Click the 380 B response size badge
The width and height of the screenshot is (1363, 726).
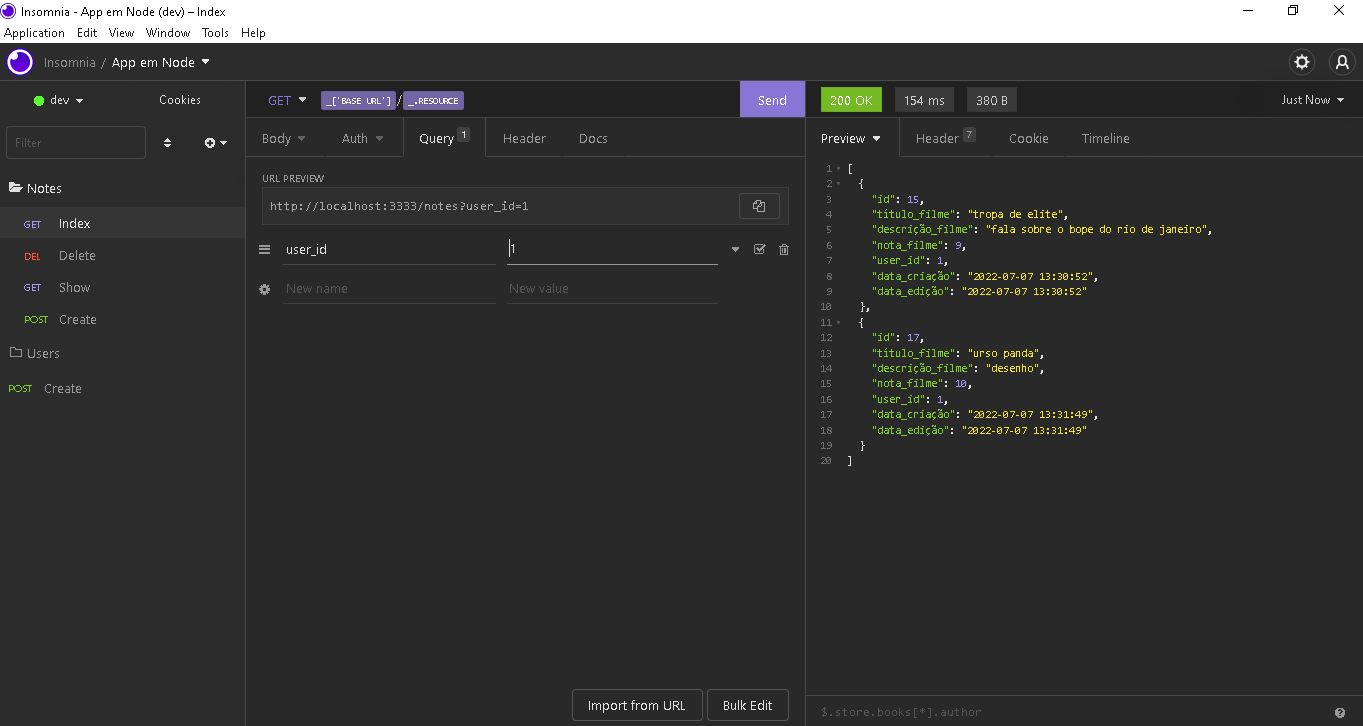992,100
